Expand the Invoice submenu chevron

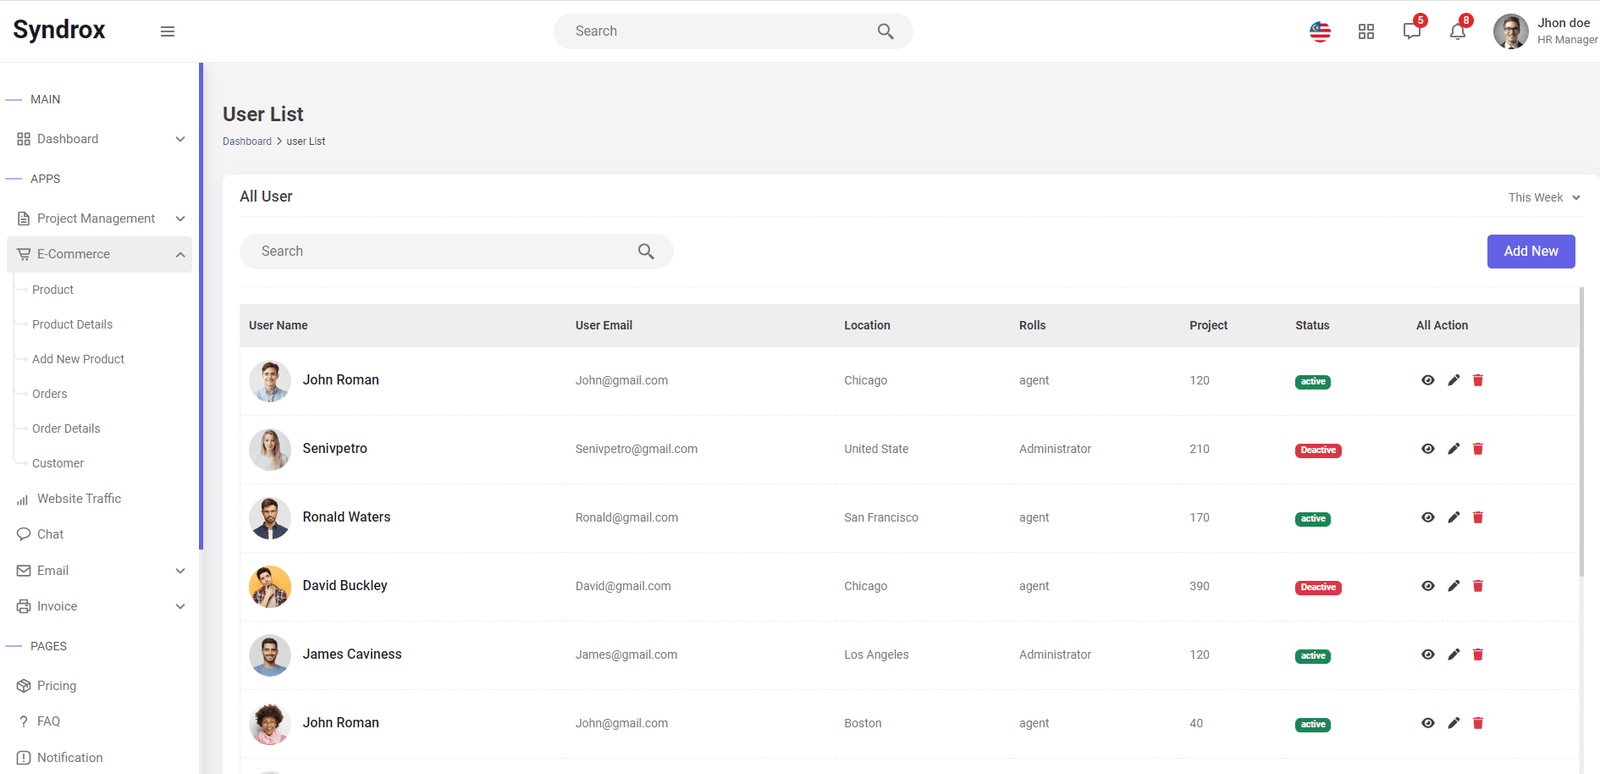pyautogui.click(x=180, y=606)
